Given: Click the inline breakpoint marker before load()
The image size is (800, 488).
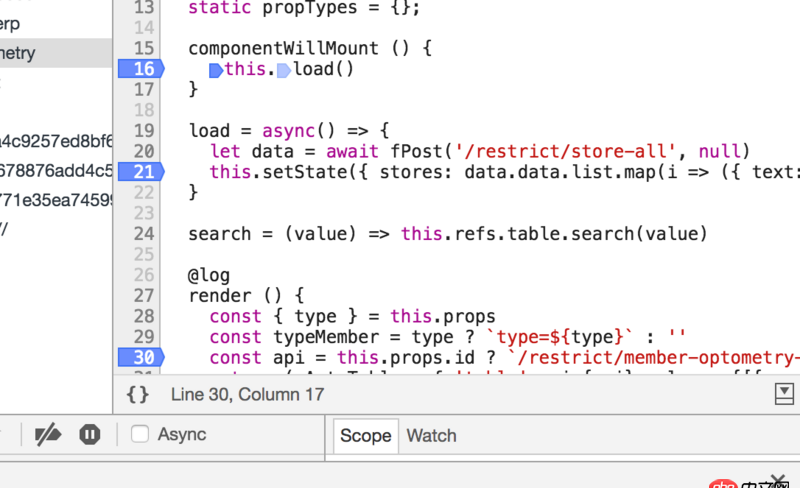Looking at the screenshot, I should (284, 70).
